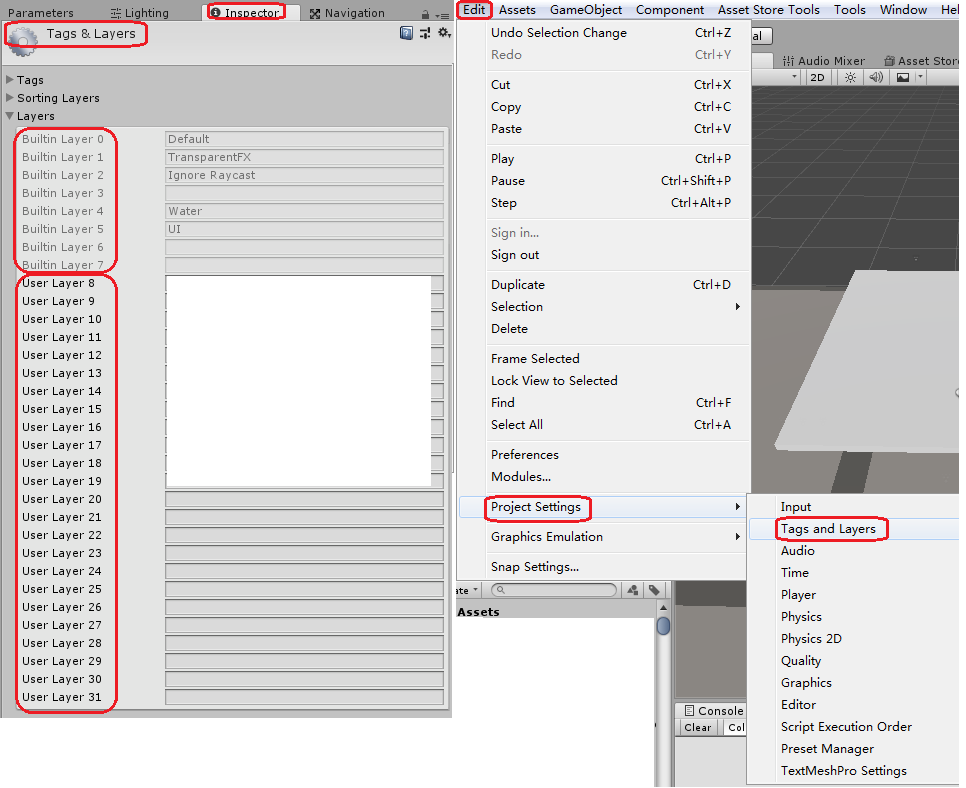
Task: Toggle 2D scene view mode
Action: click(817, 78)
